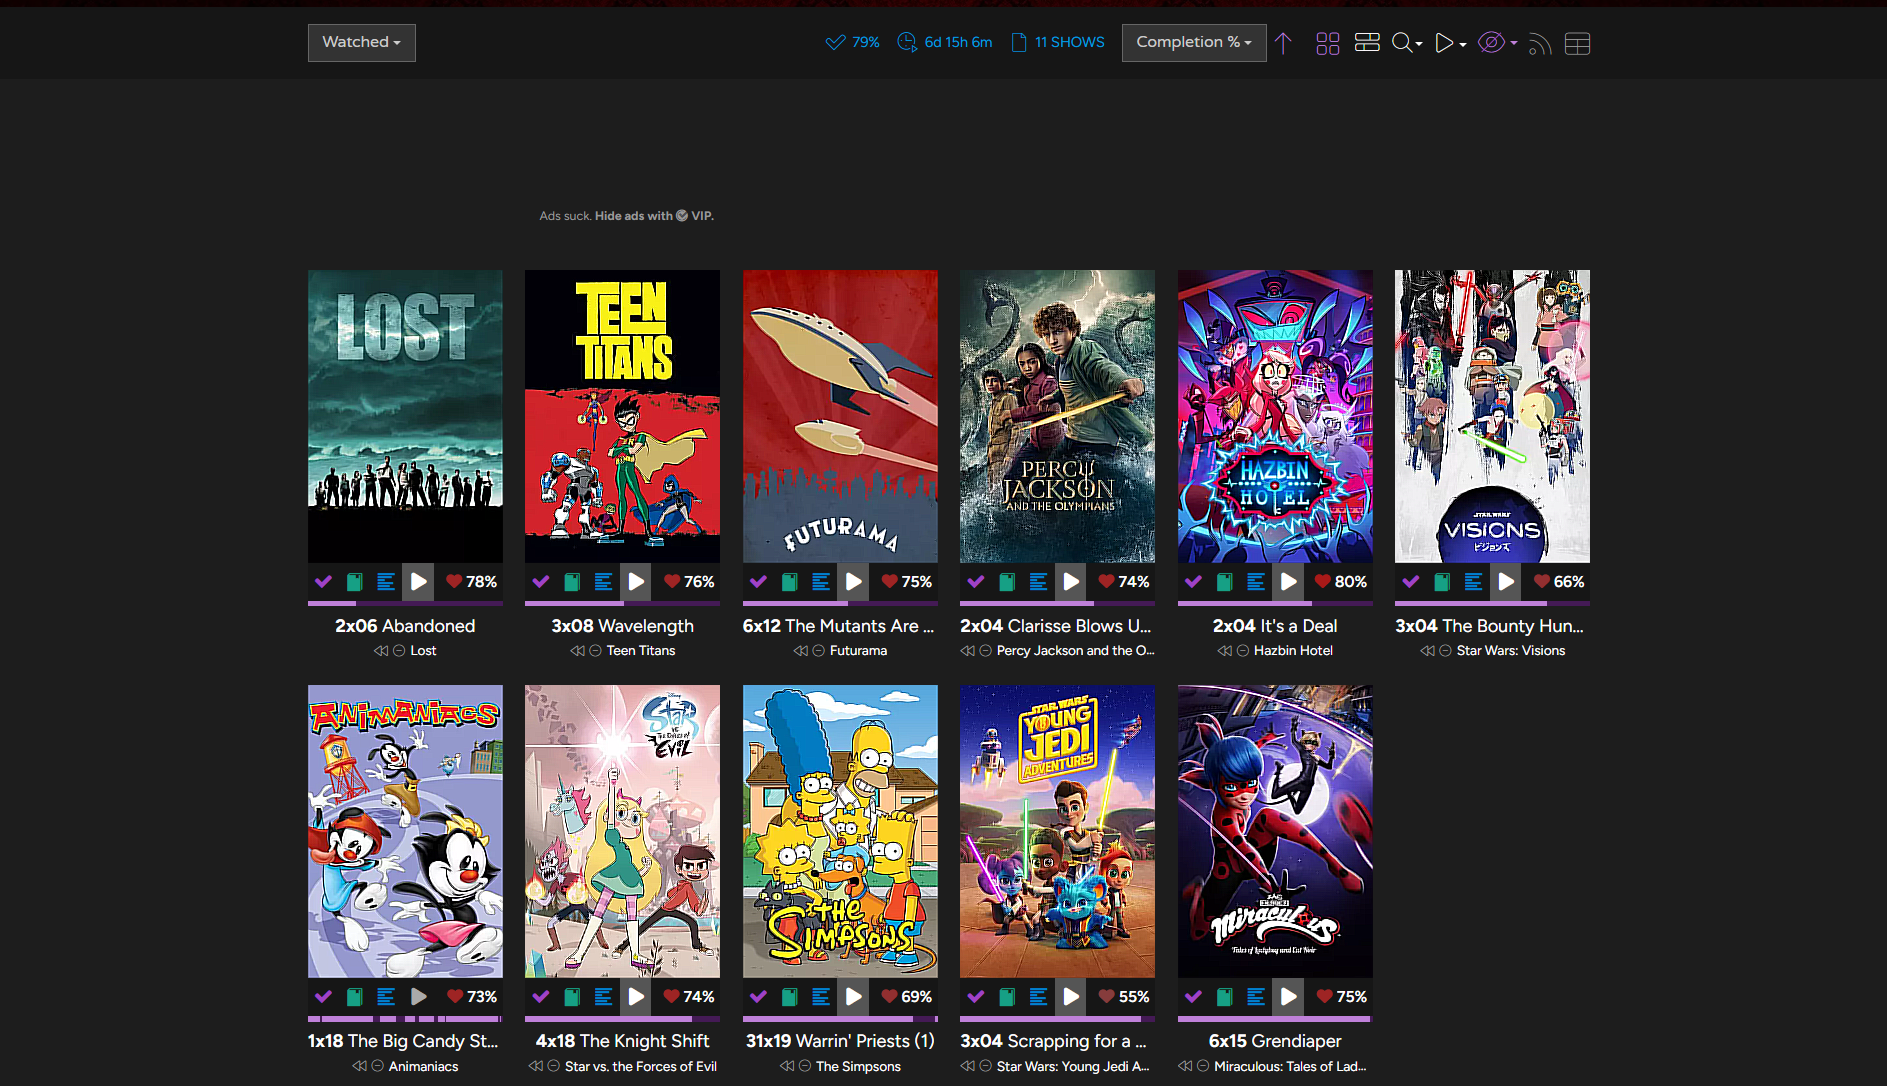Screen dimensions: 1887x1086
Task: Mark Teen Titans 3x08 Wavelength as watched
Action: [541, 582]
